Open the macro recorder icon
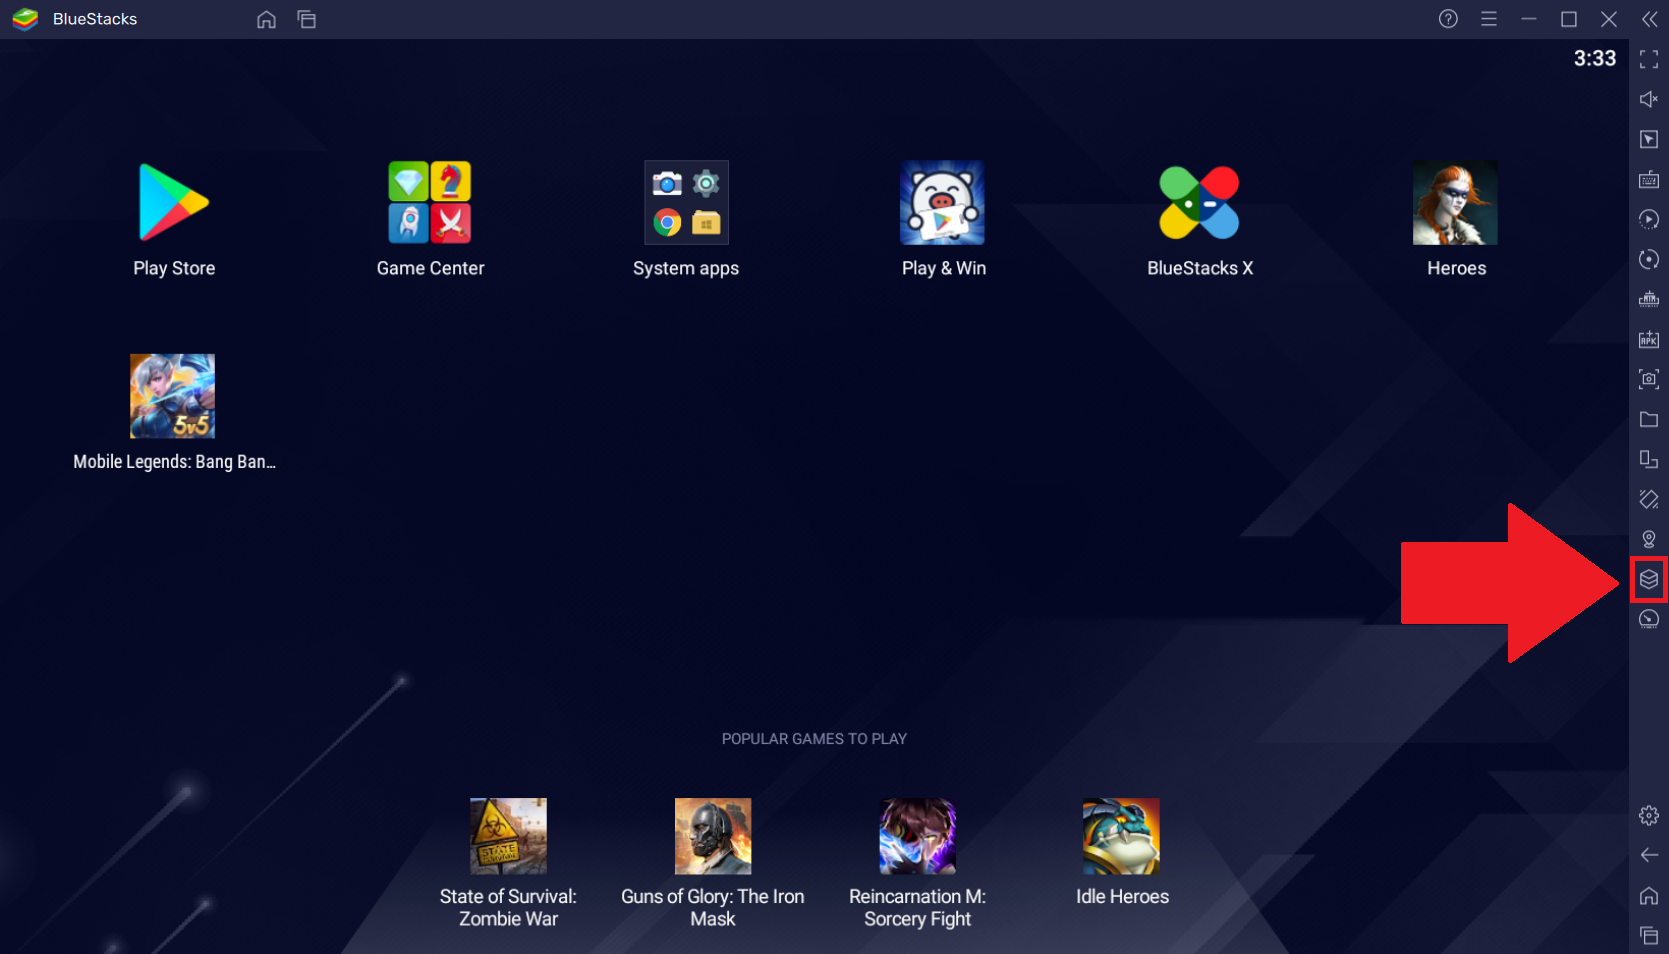The image size is (1669, 954). click(1649, 299)
